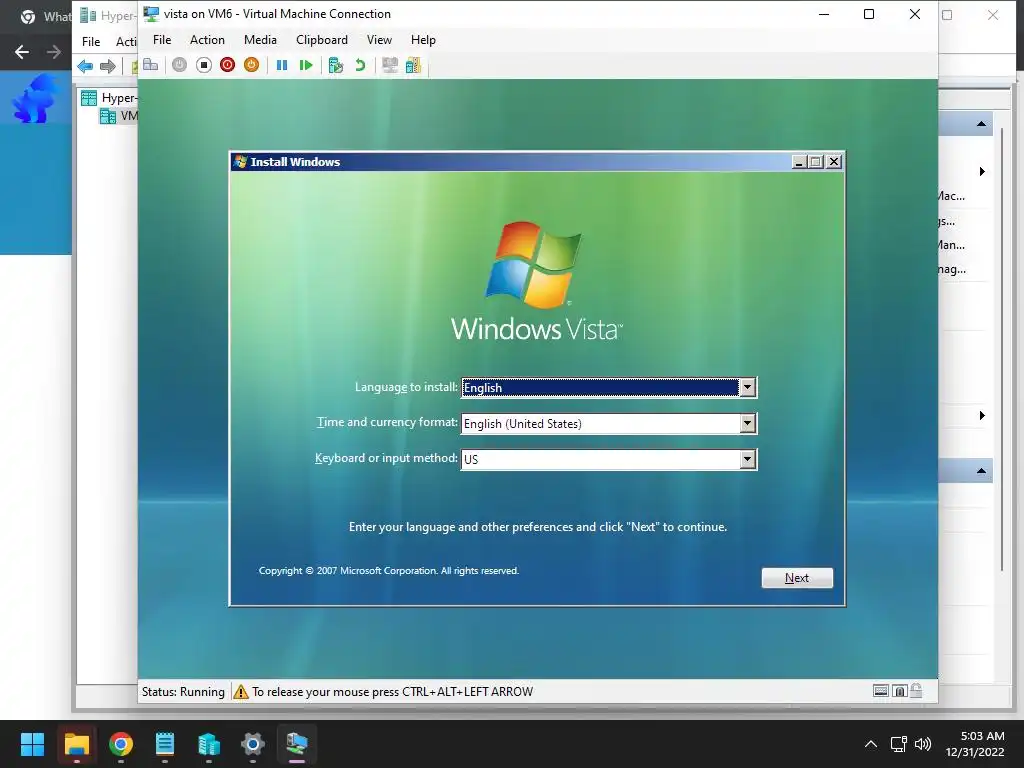This screenshot has height=768, width=1024.
Task: Click the warning triangle in the status bar
Action: click(241, 692)
